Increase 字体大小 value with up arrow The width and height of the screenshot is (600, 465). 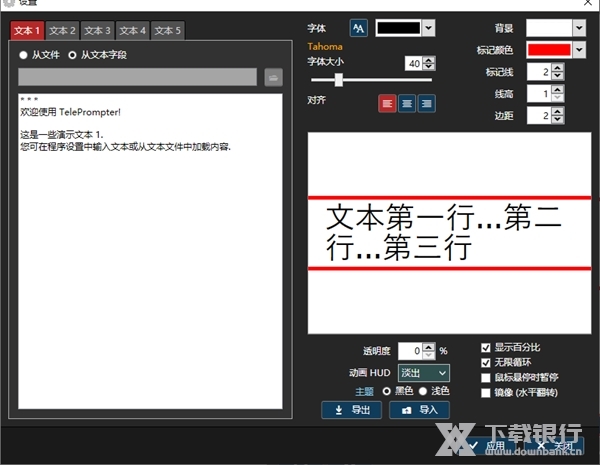(x=429, y=60)
